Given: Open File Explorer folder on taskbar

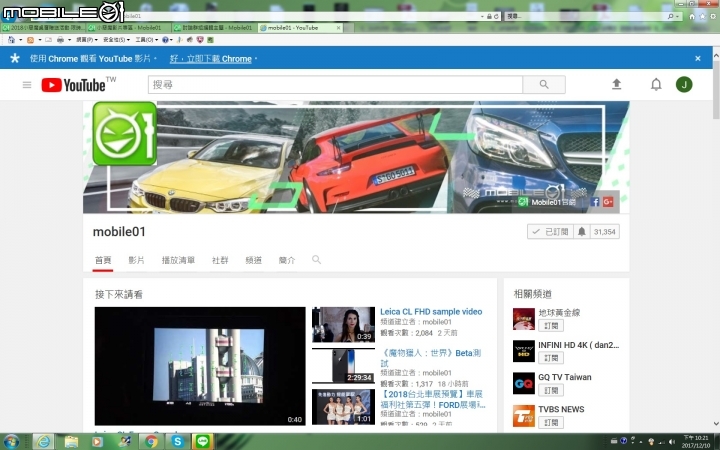Looking at the screenshot, I should (71, 442).
